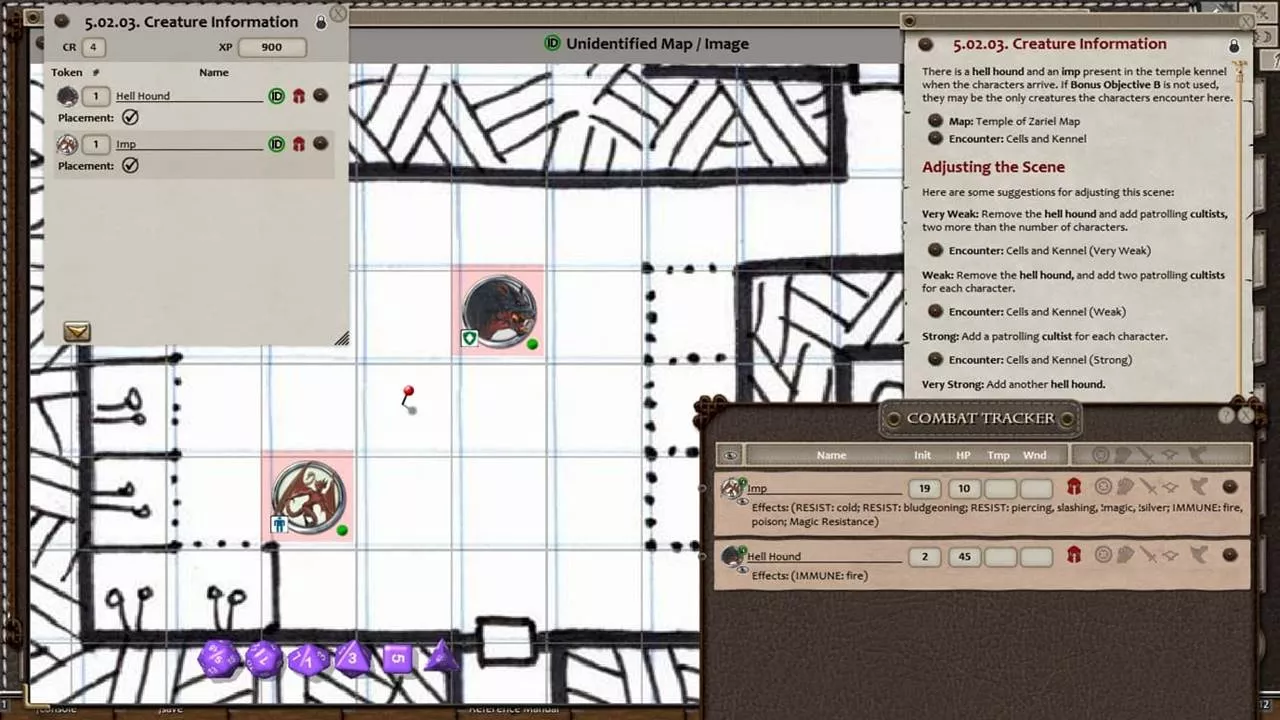Pick up the purple d8 die

click(352, 659)
